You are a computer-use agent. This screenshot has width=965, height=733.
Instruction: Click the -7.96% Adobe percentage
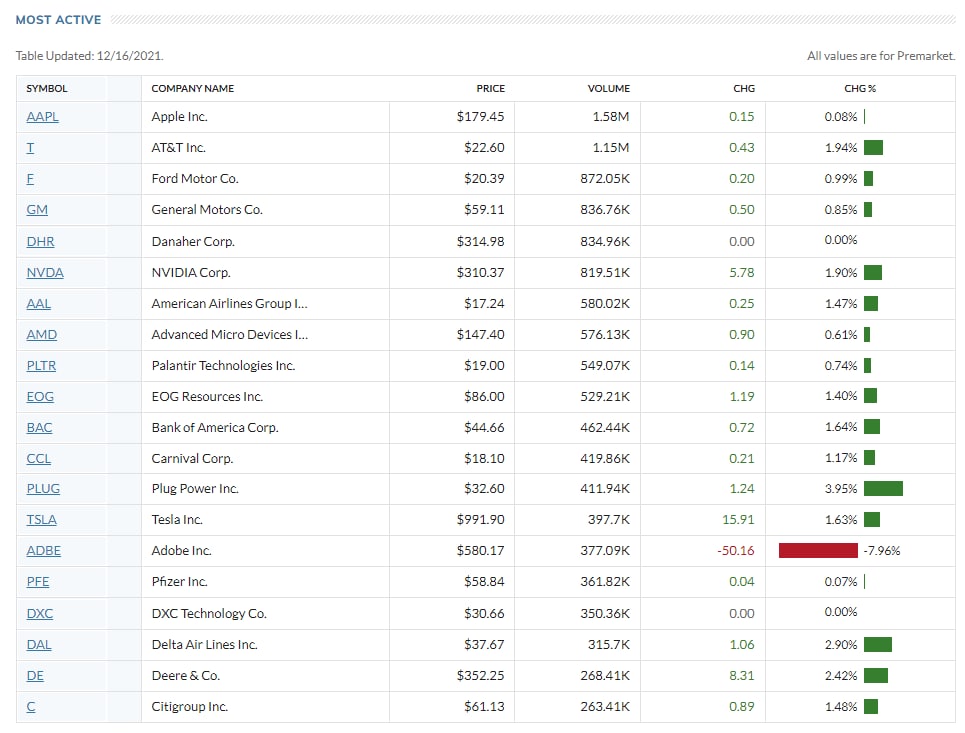click(x=881, y=550)
